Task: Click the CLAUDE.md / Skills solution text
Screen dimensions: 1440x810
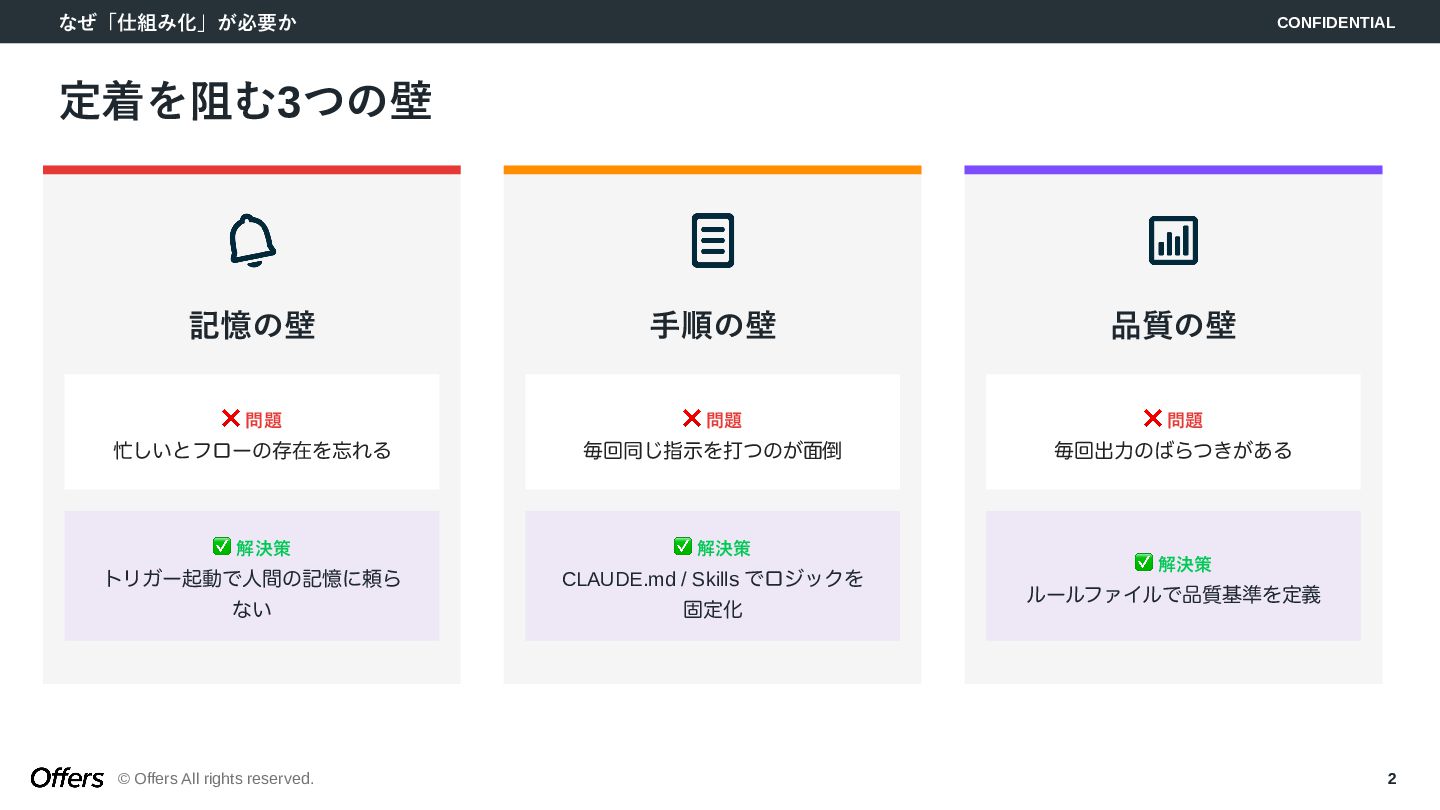Action: coord(713,579)
